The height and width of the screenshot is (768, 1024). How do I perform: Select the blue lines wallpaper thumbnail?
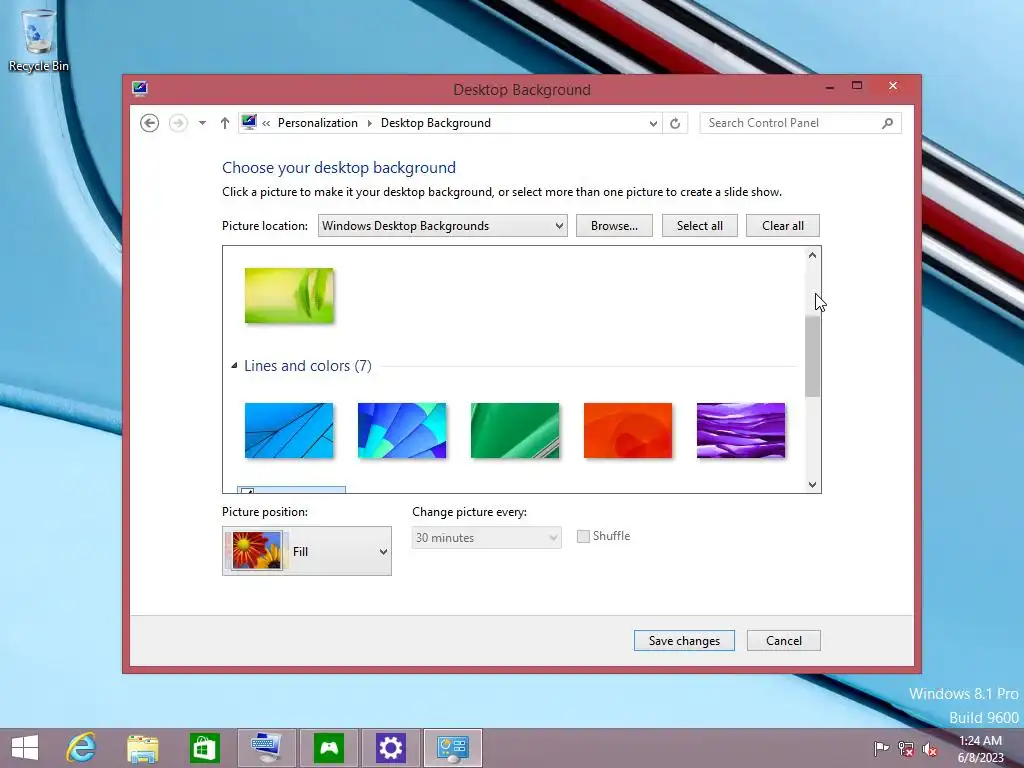tap(289, 430)
